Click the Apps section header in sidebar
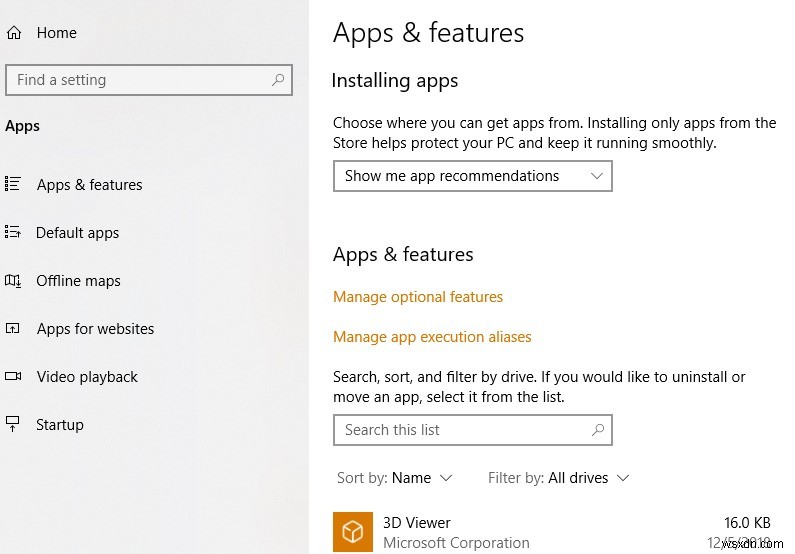 point(22,126)
